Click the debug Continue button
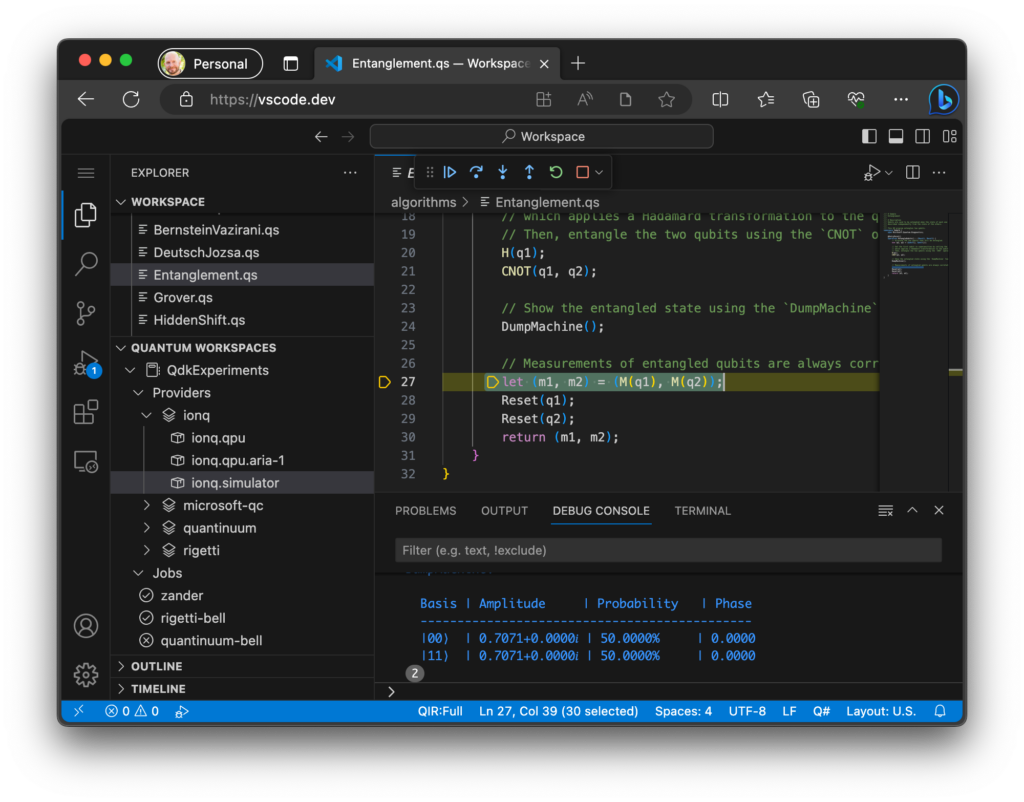Screen dimensions: 1024x802 [x=450, y=172]
